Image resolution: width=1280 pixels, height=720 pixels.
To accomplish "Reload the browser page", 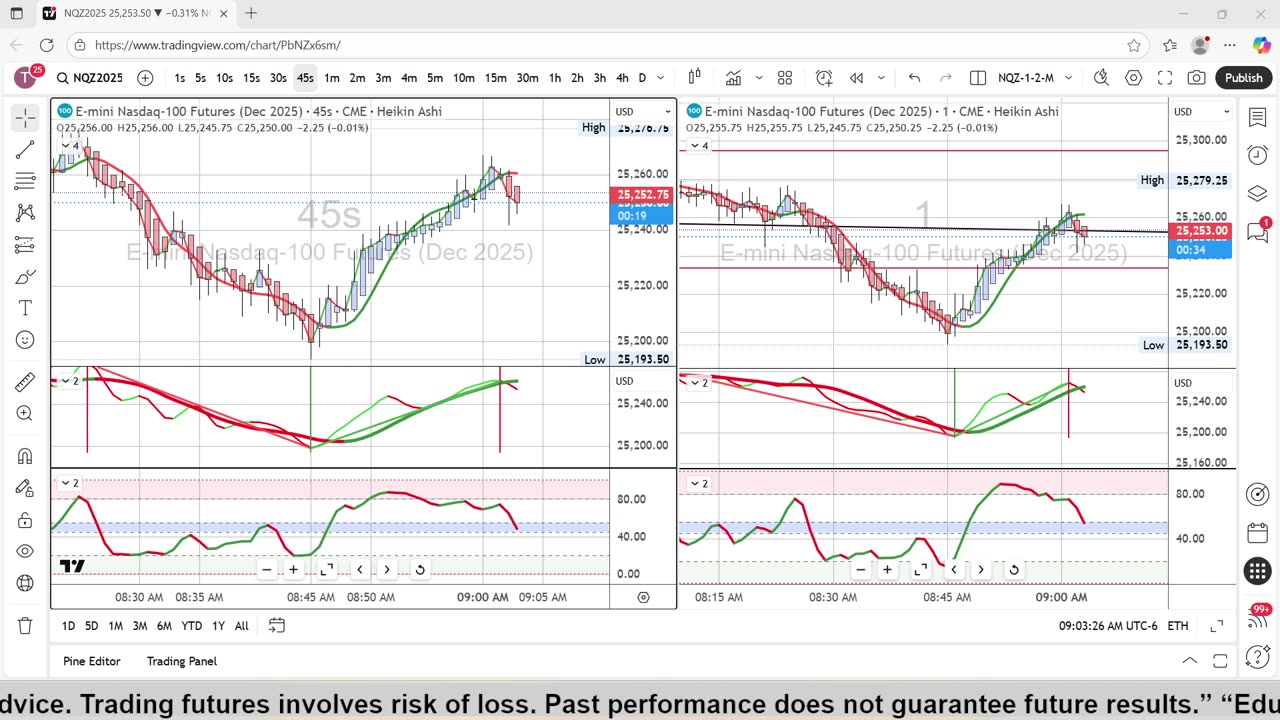I will coord(46,45).
